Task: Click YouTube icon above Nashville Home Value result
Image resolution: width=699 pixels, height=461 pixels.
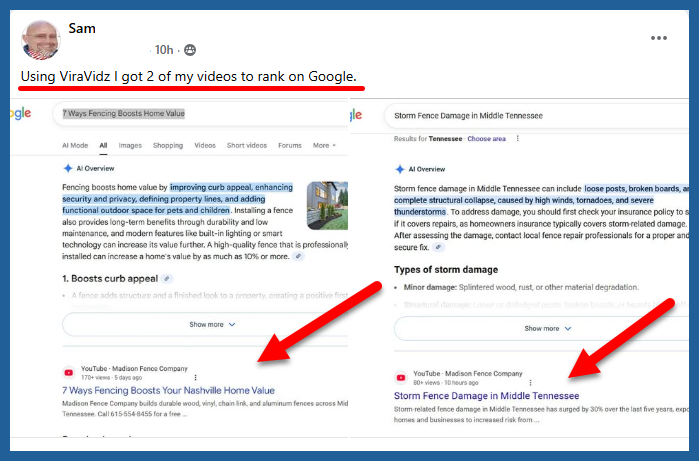Action: click(69, 373)
